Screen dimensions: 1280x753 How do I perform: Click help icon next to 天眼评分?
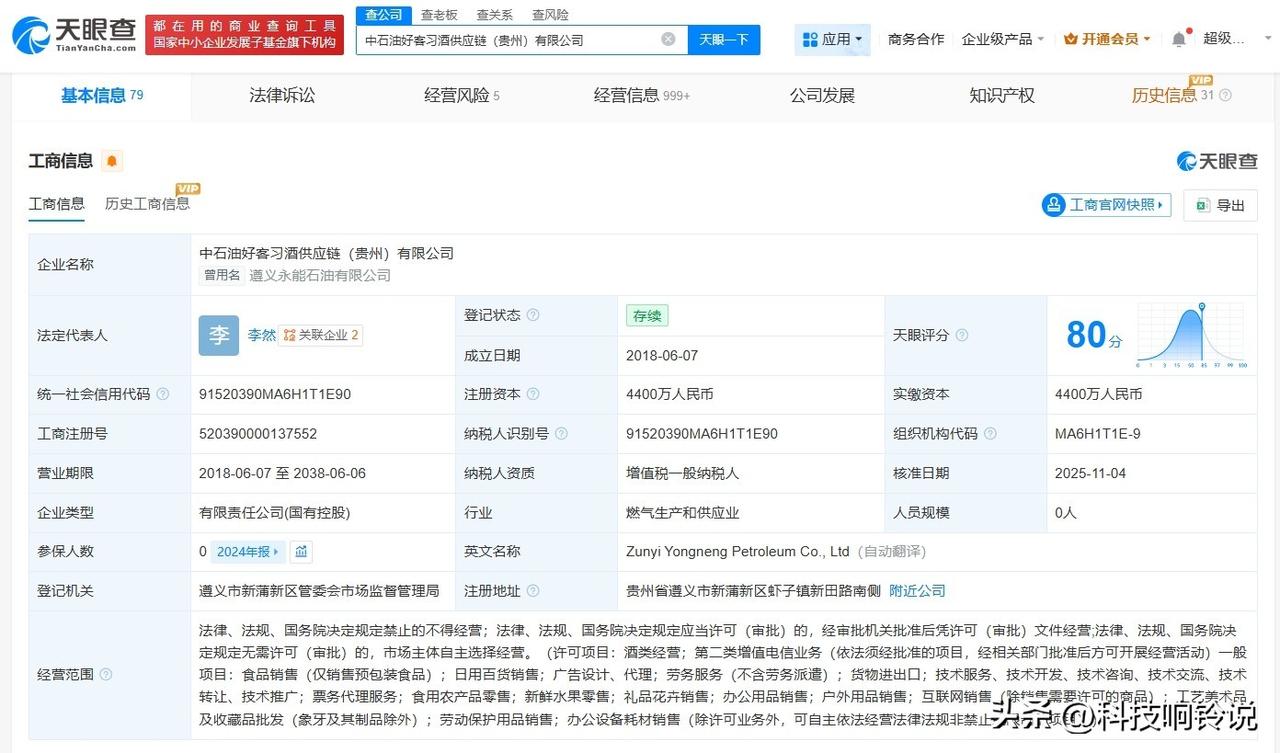point(962,335)
